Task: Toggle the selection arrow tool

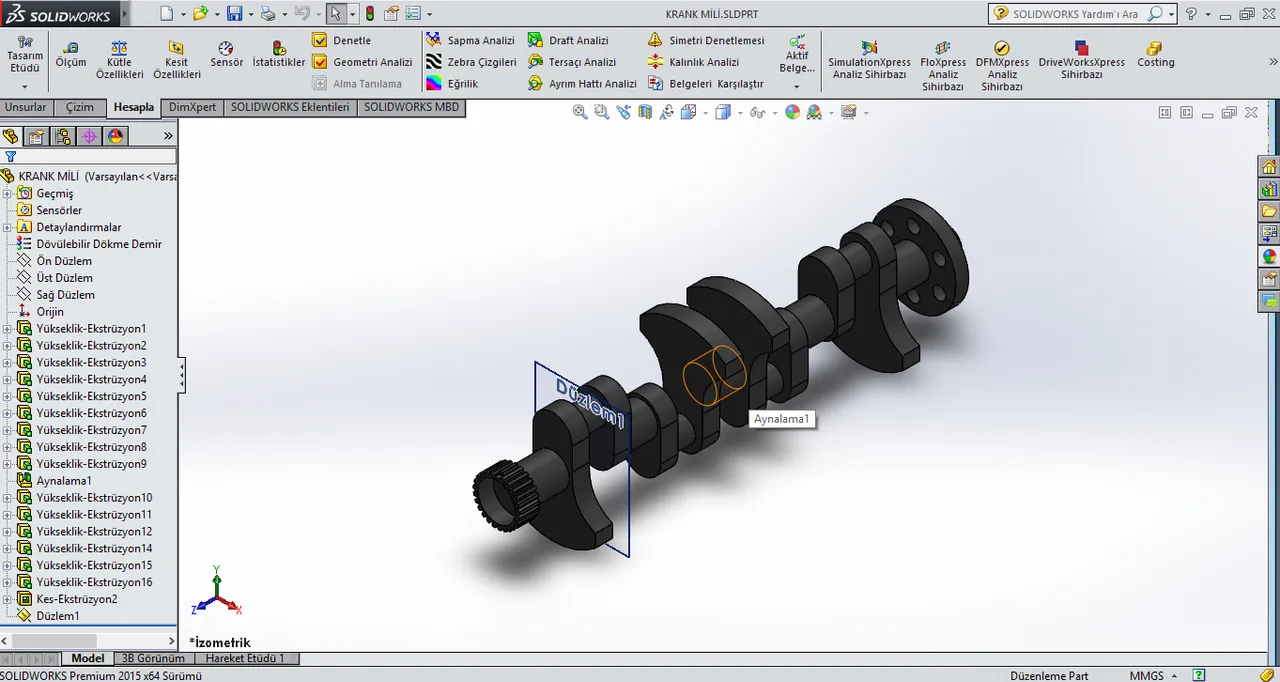Action: coord(337,14)
